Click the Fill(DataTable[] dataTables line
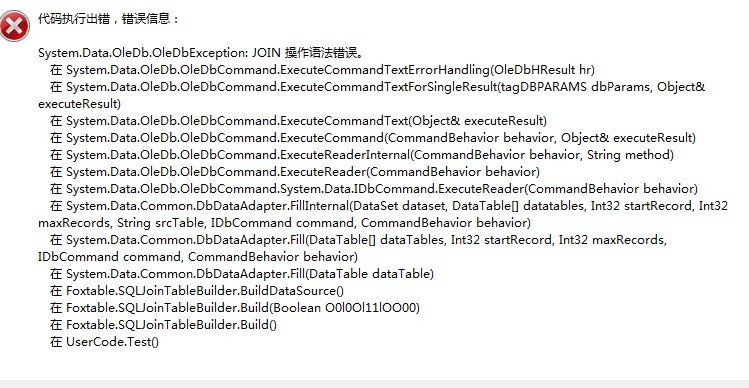Screen dimensions: 749x388 358,239
